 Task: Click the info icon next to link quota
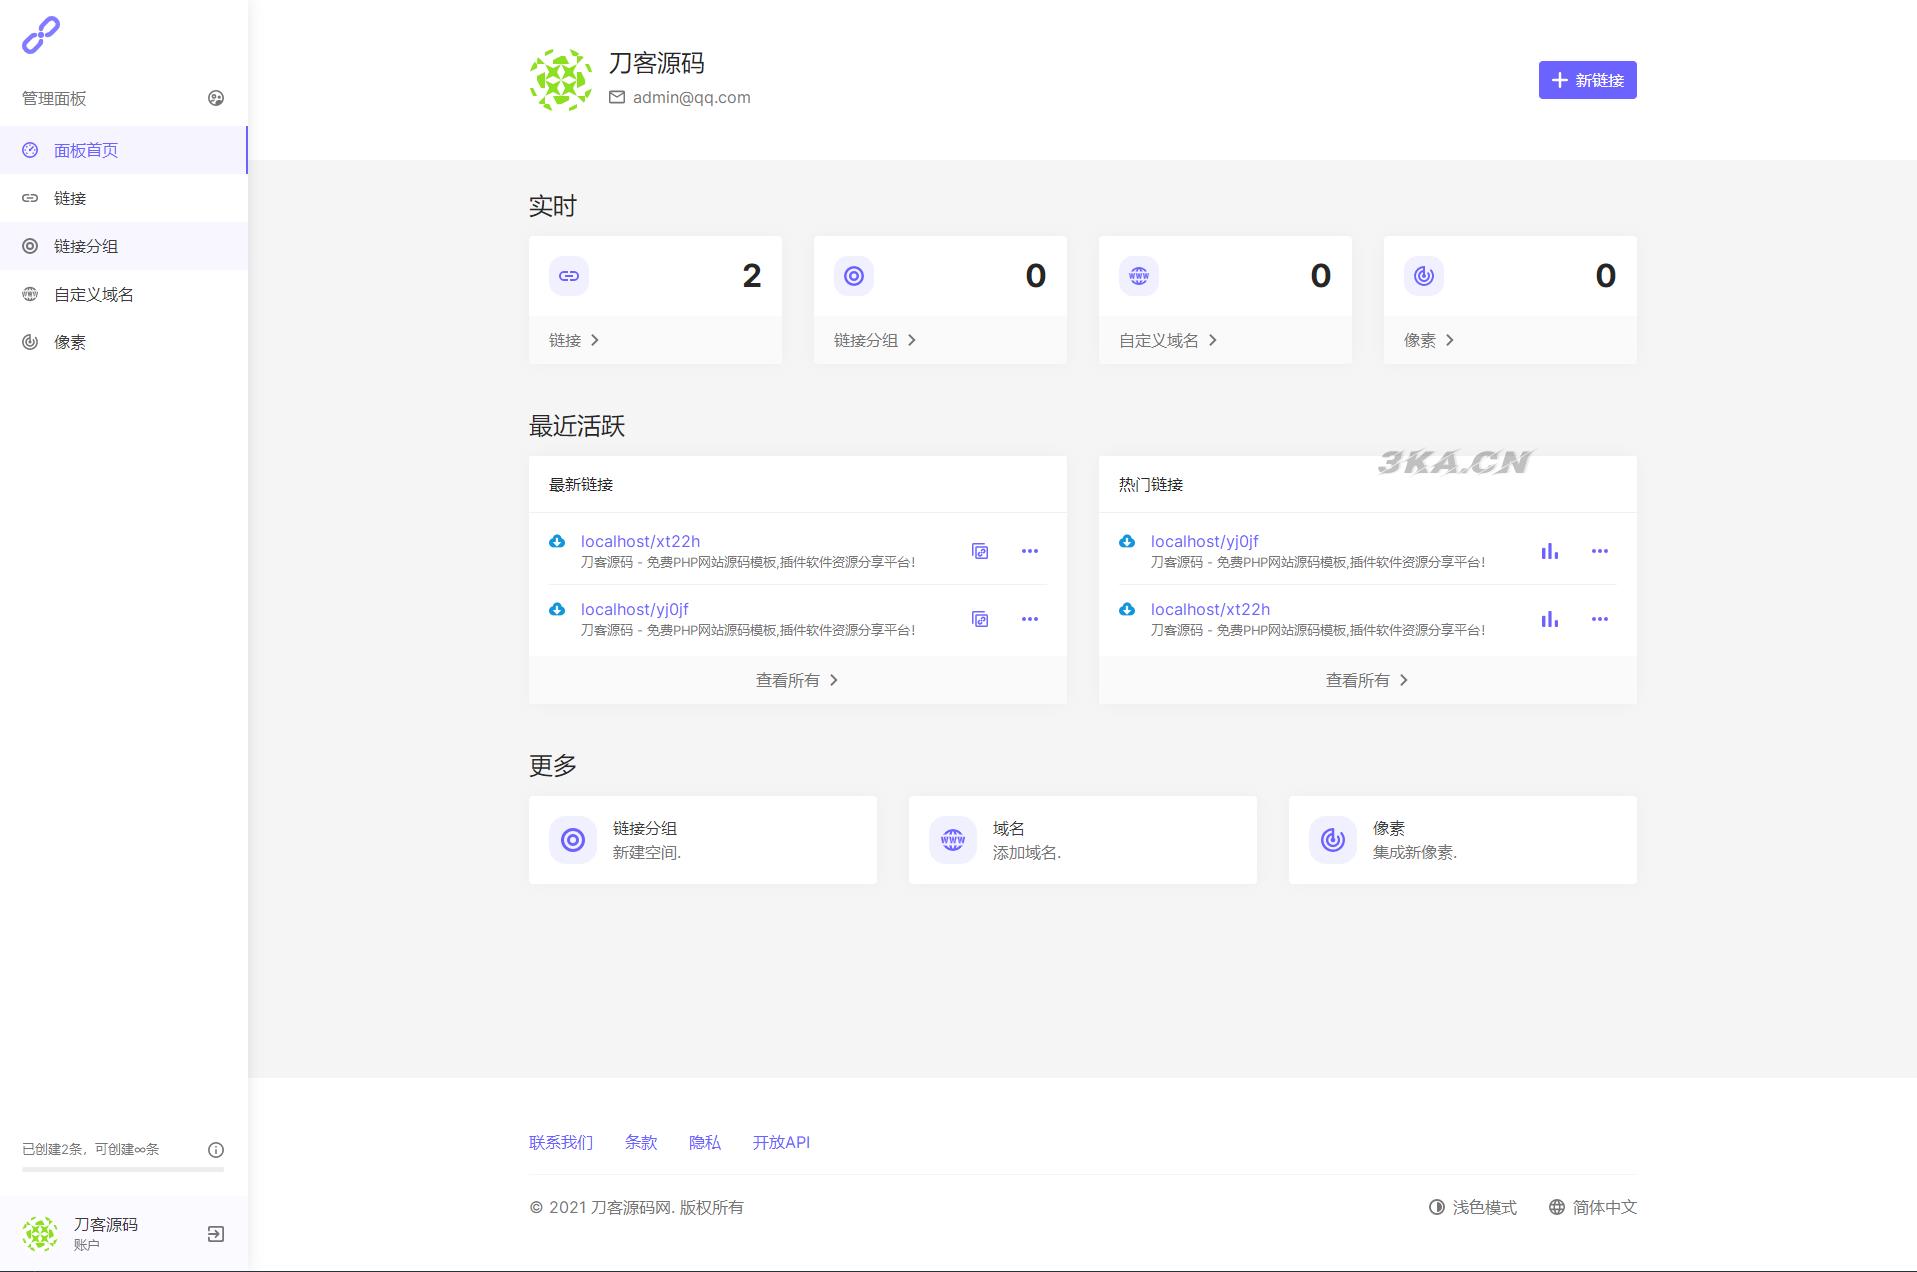point(215,1150)
